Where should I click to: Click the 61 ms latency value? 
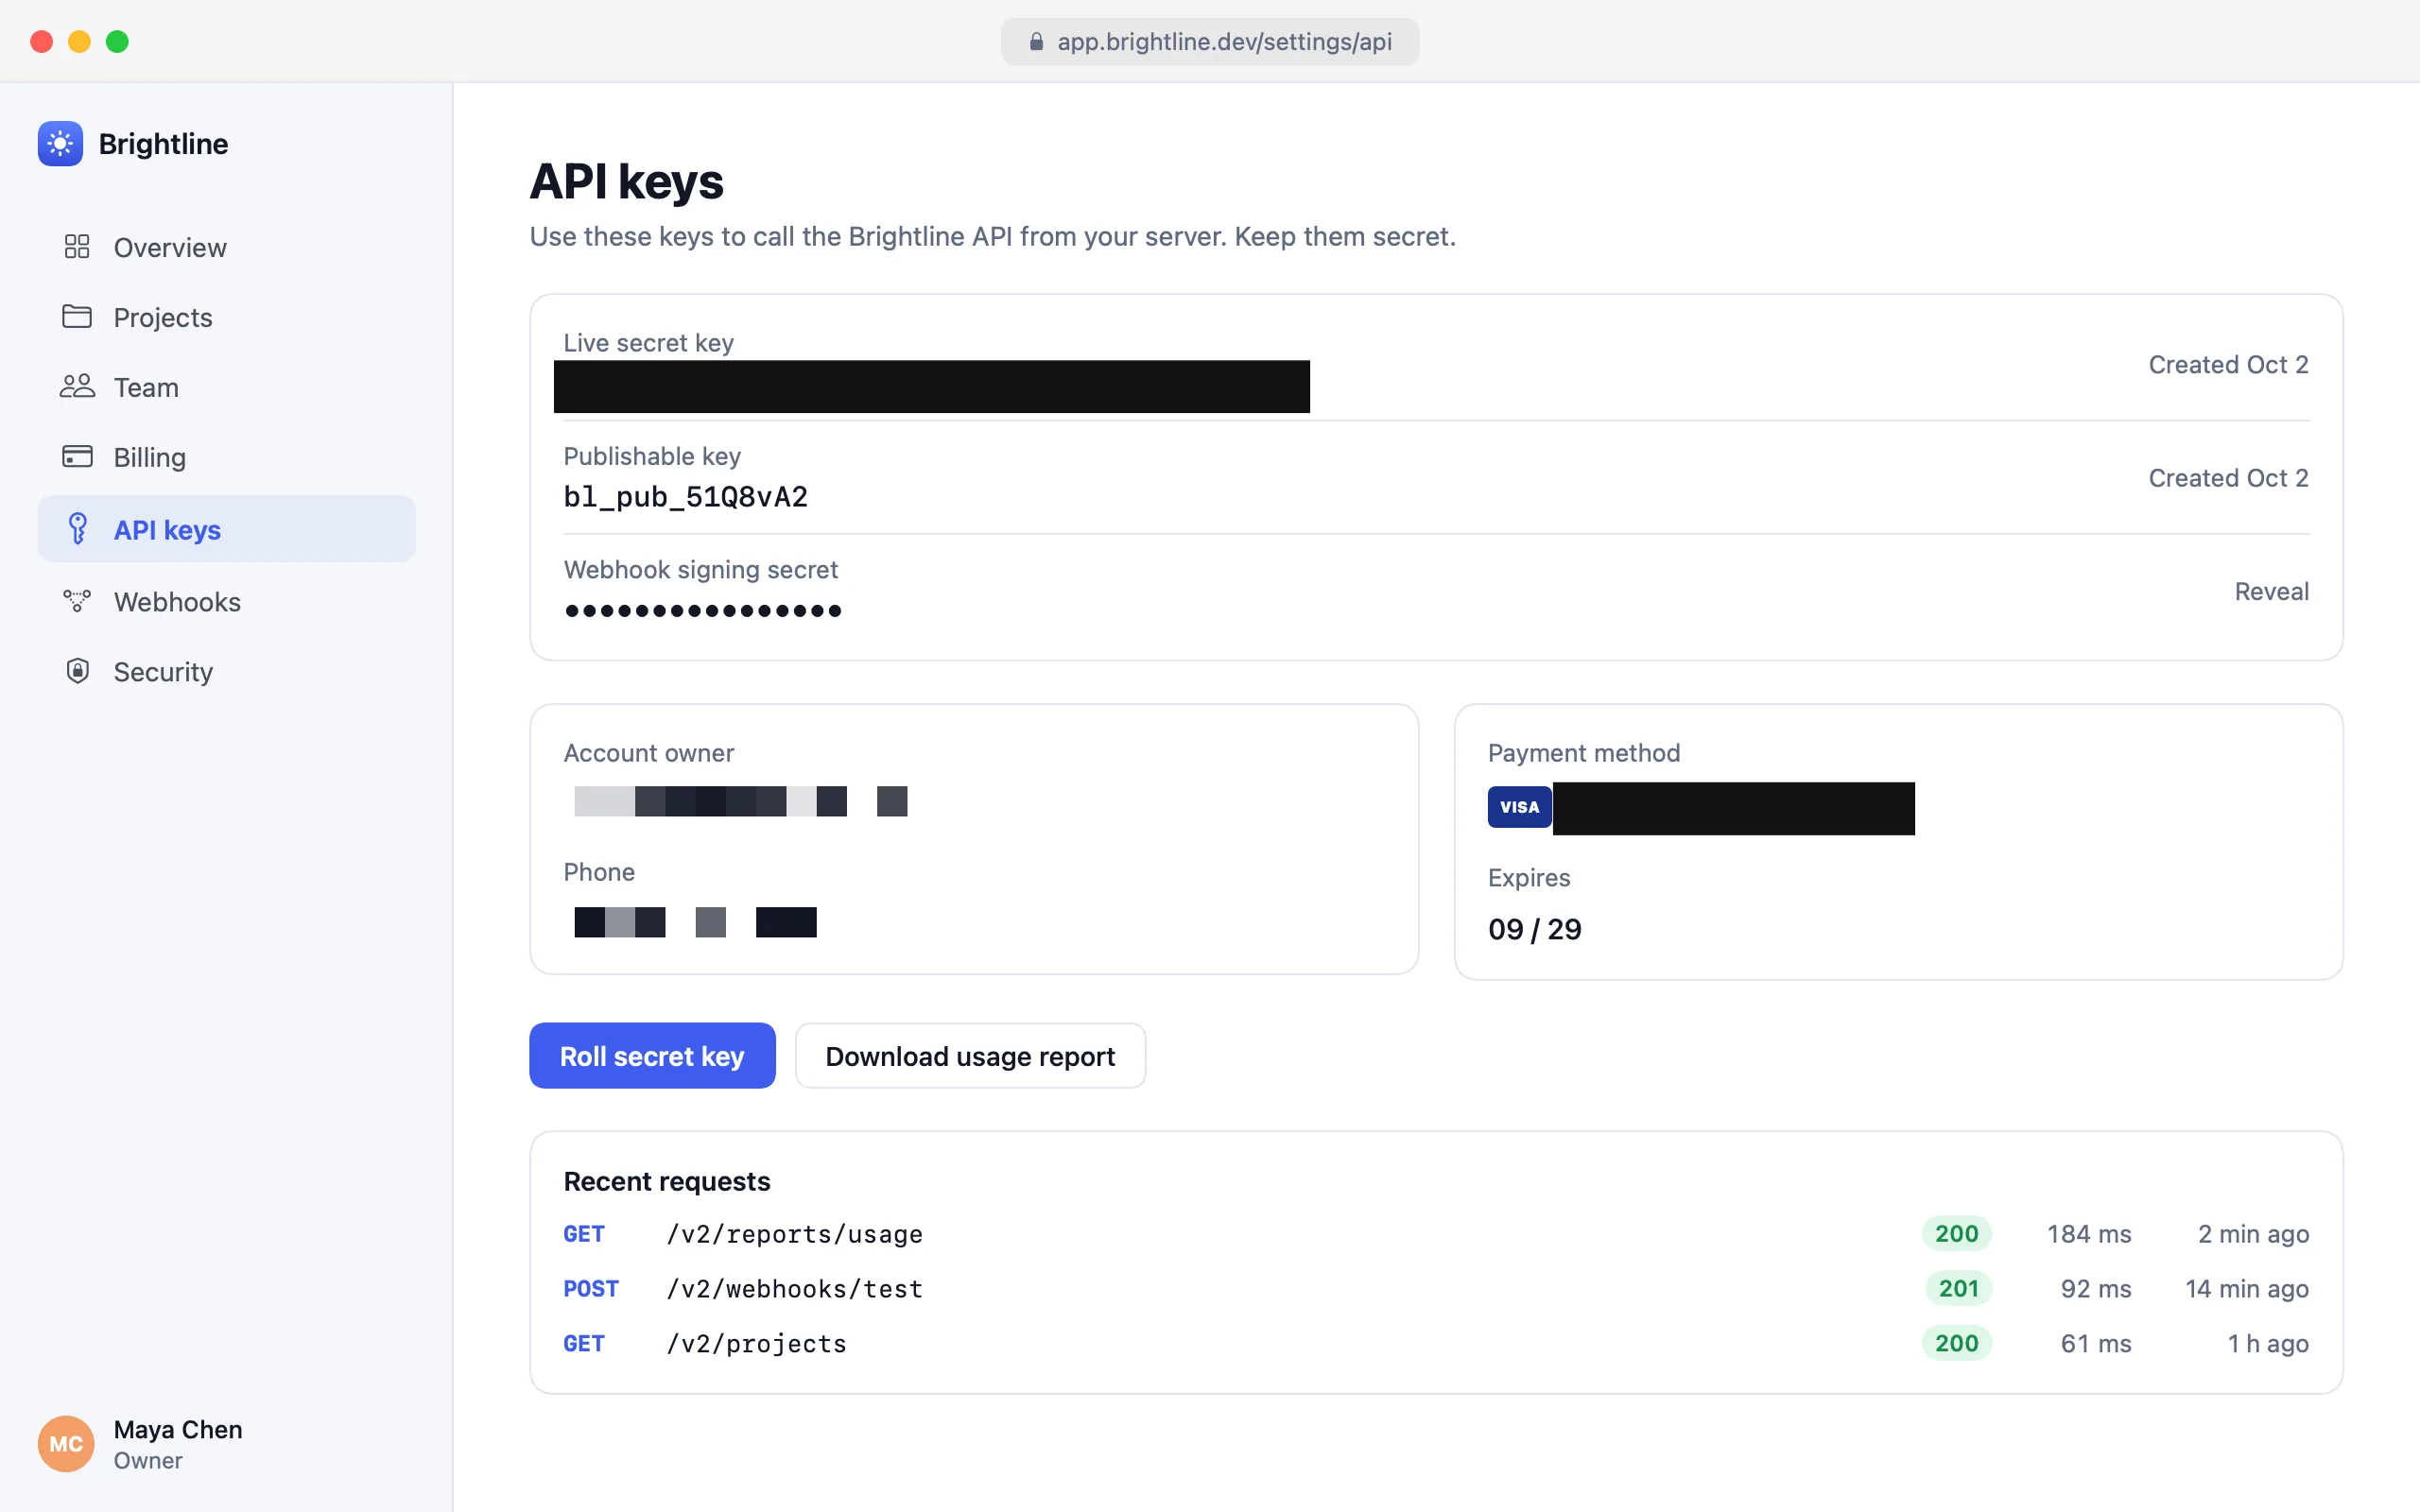click(x=2095, y=1343)
